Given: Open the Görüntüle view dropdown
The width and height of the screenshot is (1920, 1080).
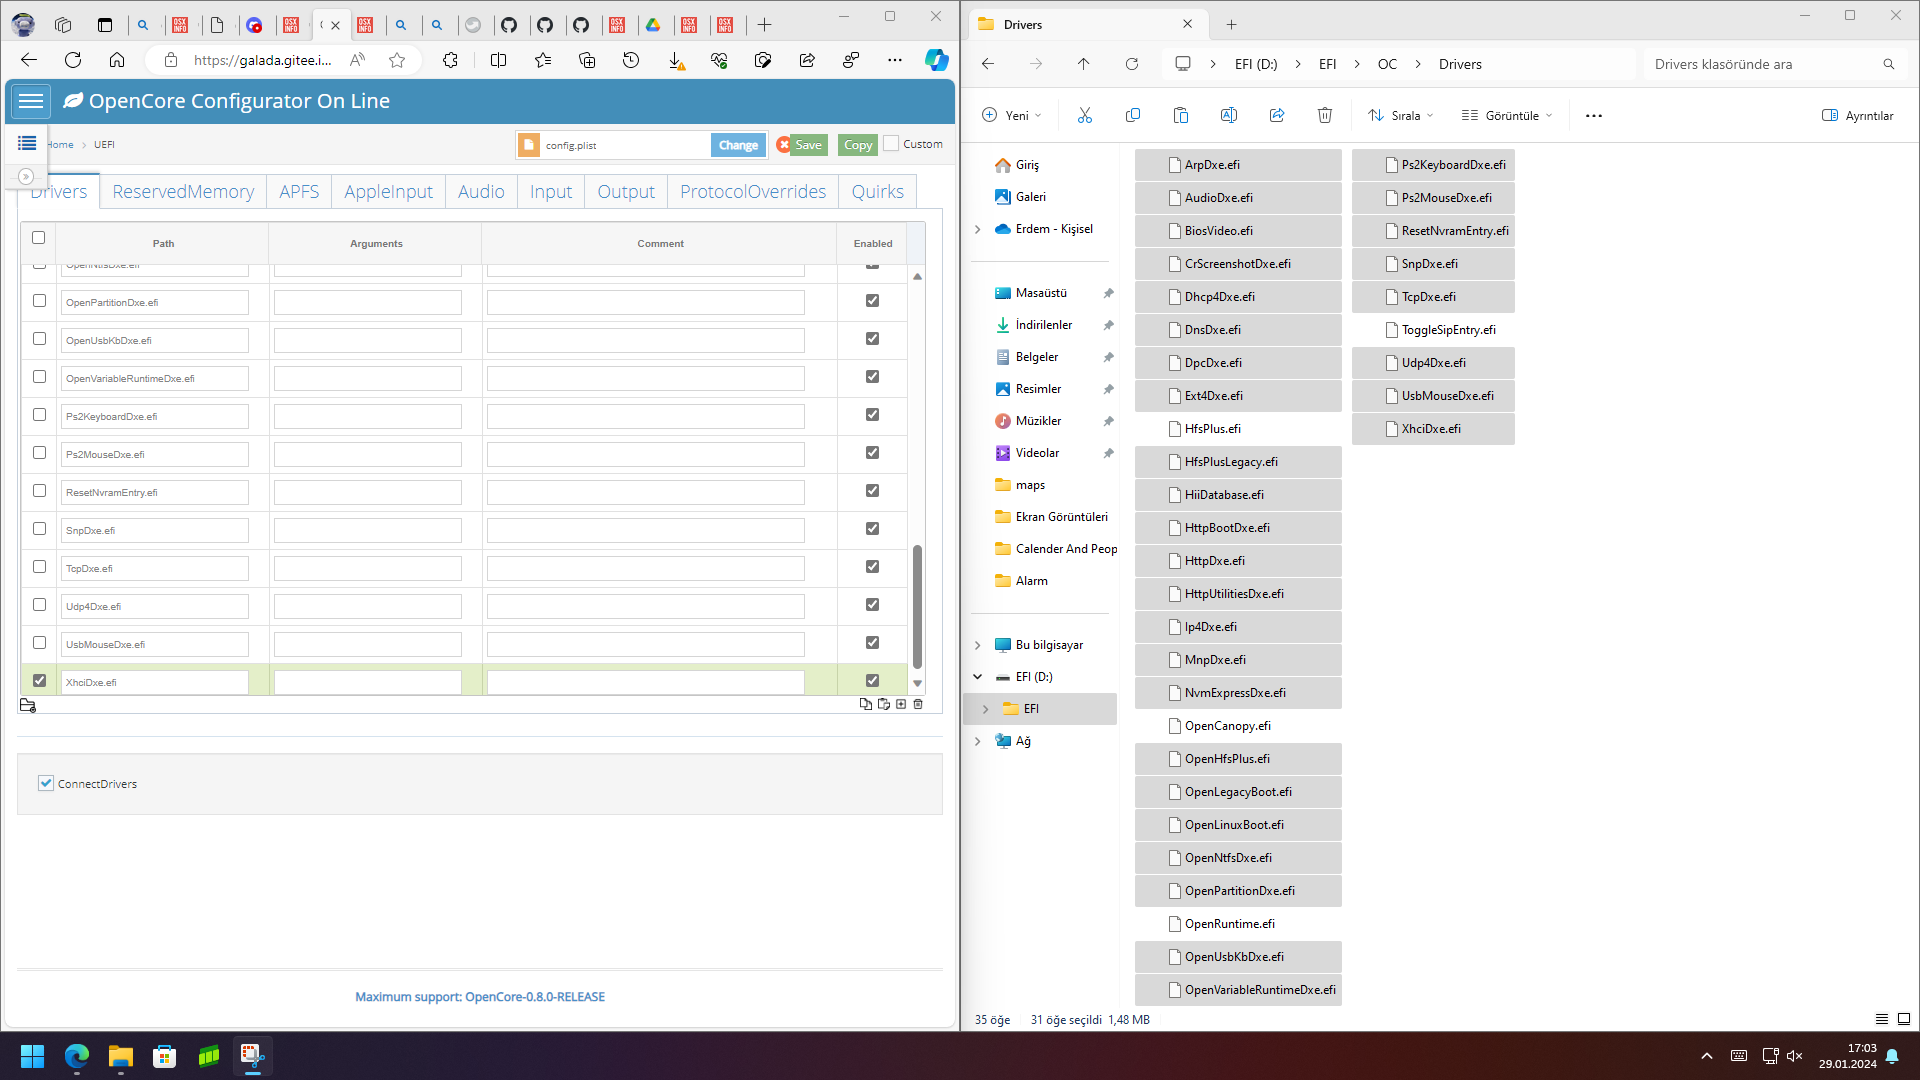Looking at the screenshot, I should pos(1508,116).
